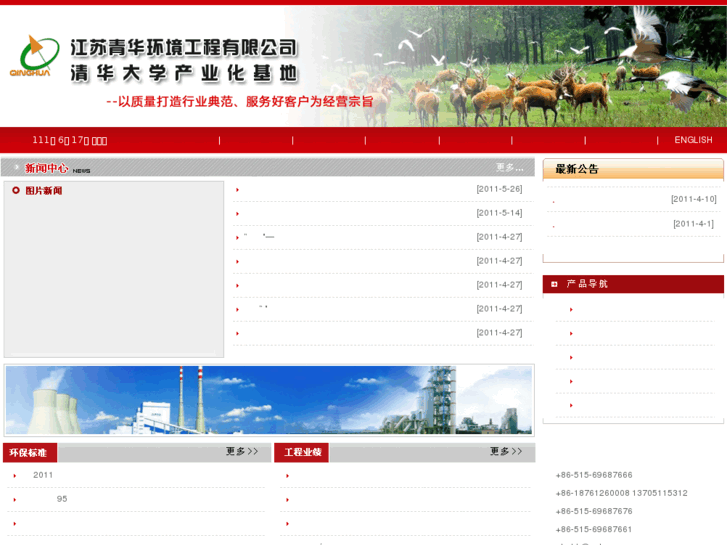The width and height of the screenshot is (727, 545).
Task: Select the 图片新闻 heading
Action: tap(44, 191)
